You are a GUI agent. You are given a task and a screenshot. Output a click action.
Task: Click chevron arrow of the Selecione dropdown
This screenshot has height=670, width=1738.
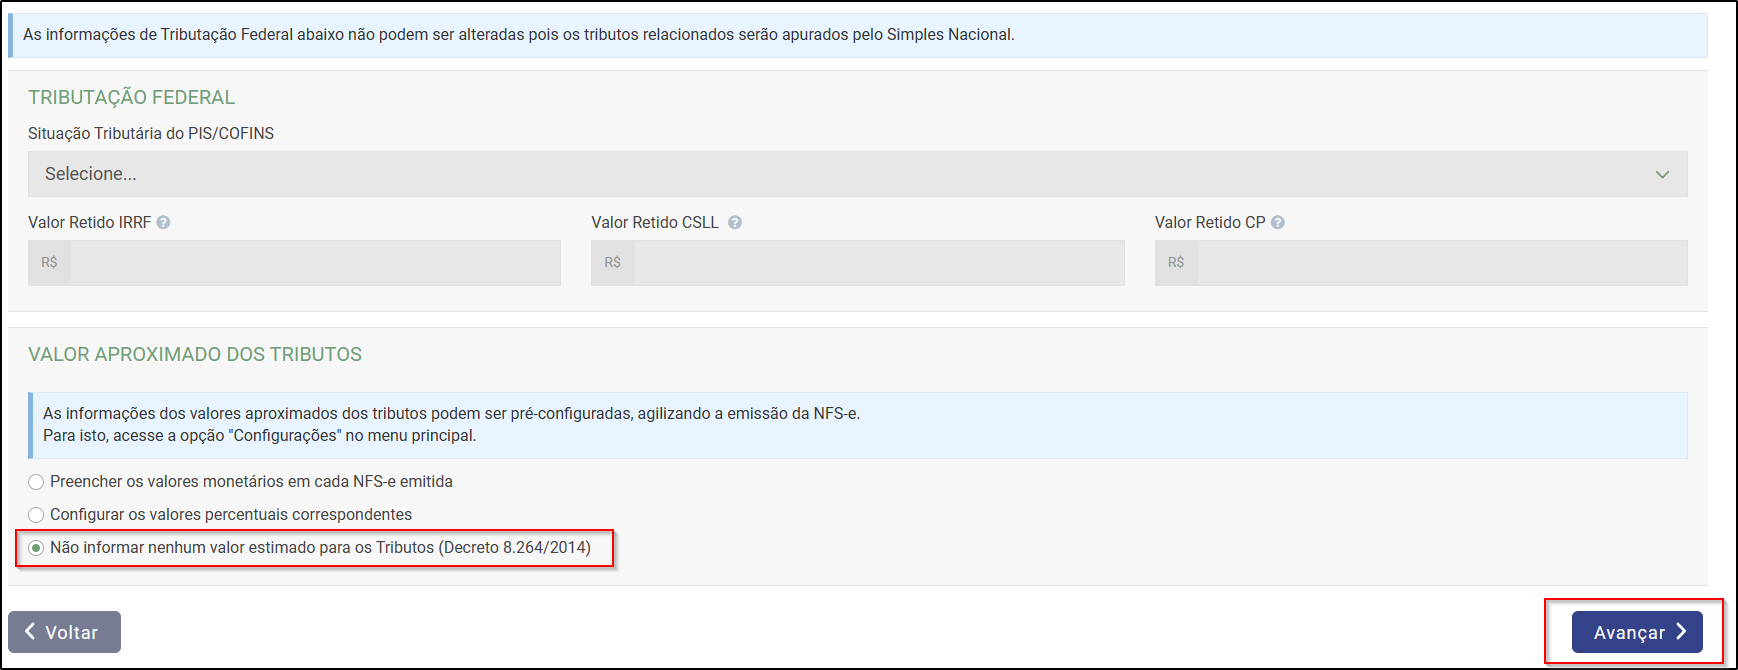tap(1662, 175)
